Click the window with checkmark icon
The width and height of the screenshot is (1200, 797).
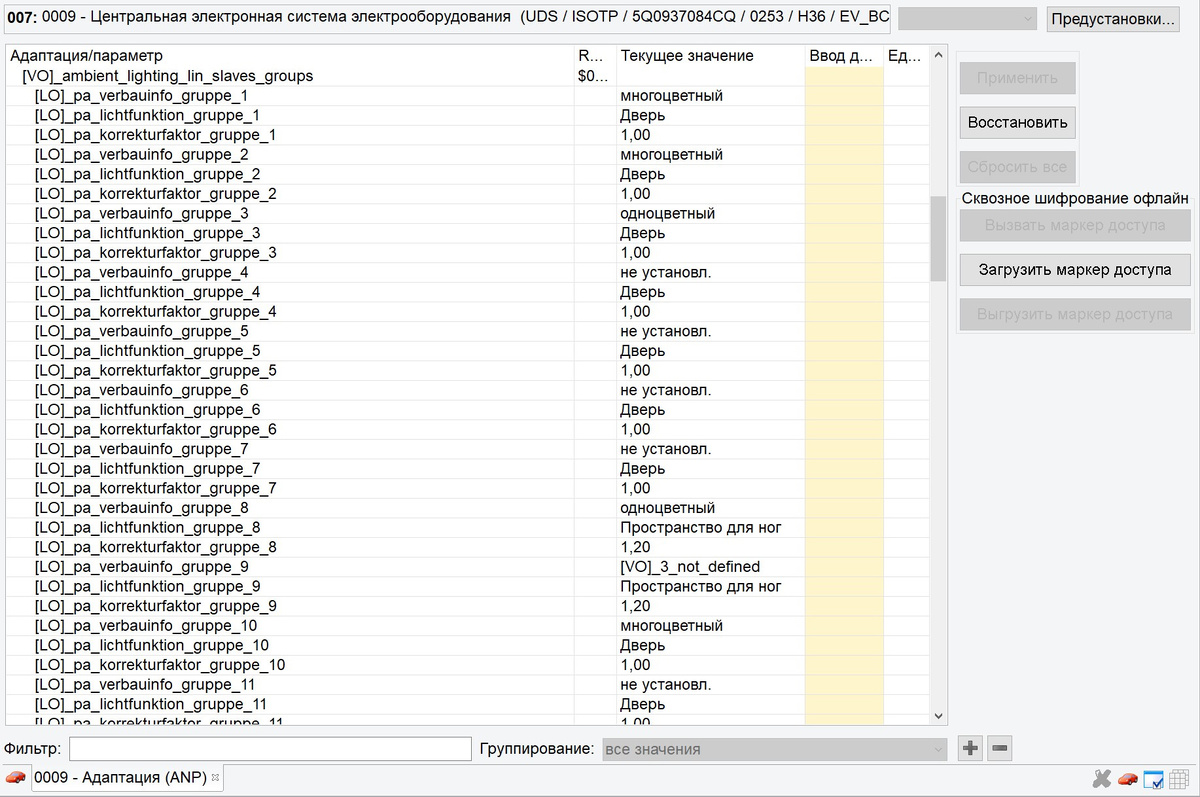tap(1153, 778)
